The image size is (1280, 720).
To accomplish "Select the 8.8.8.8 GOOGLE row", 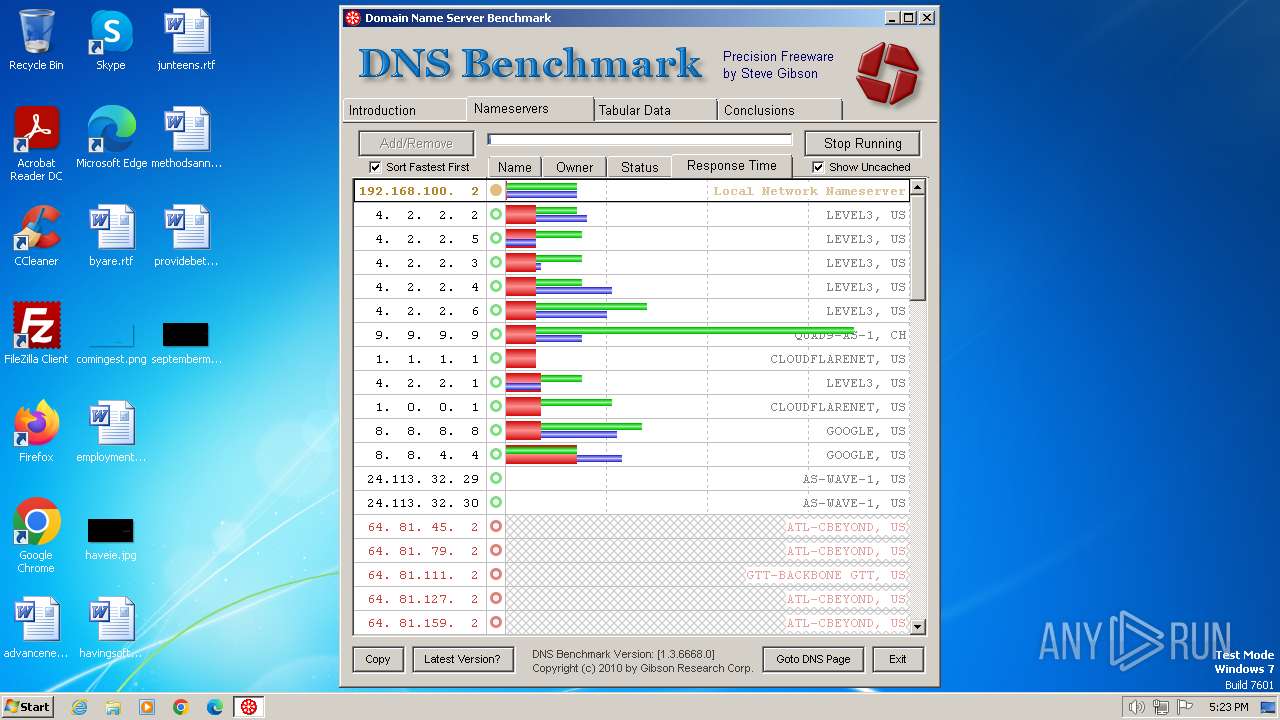I will pyautogui.click(x=631, y=431).
